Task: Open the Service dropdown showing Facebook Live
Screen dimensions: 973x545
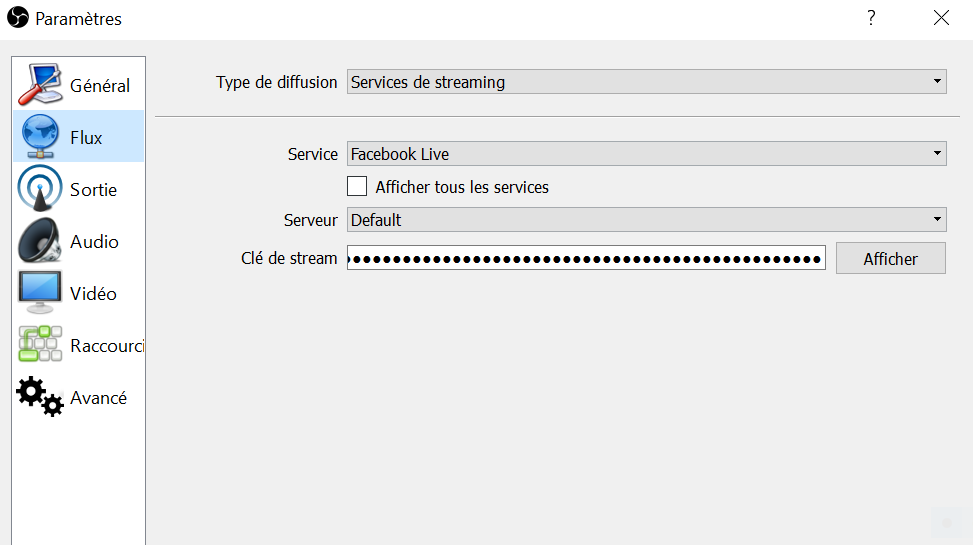Action: point(647,153)
